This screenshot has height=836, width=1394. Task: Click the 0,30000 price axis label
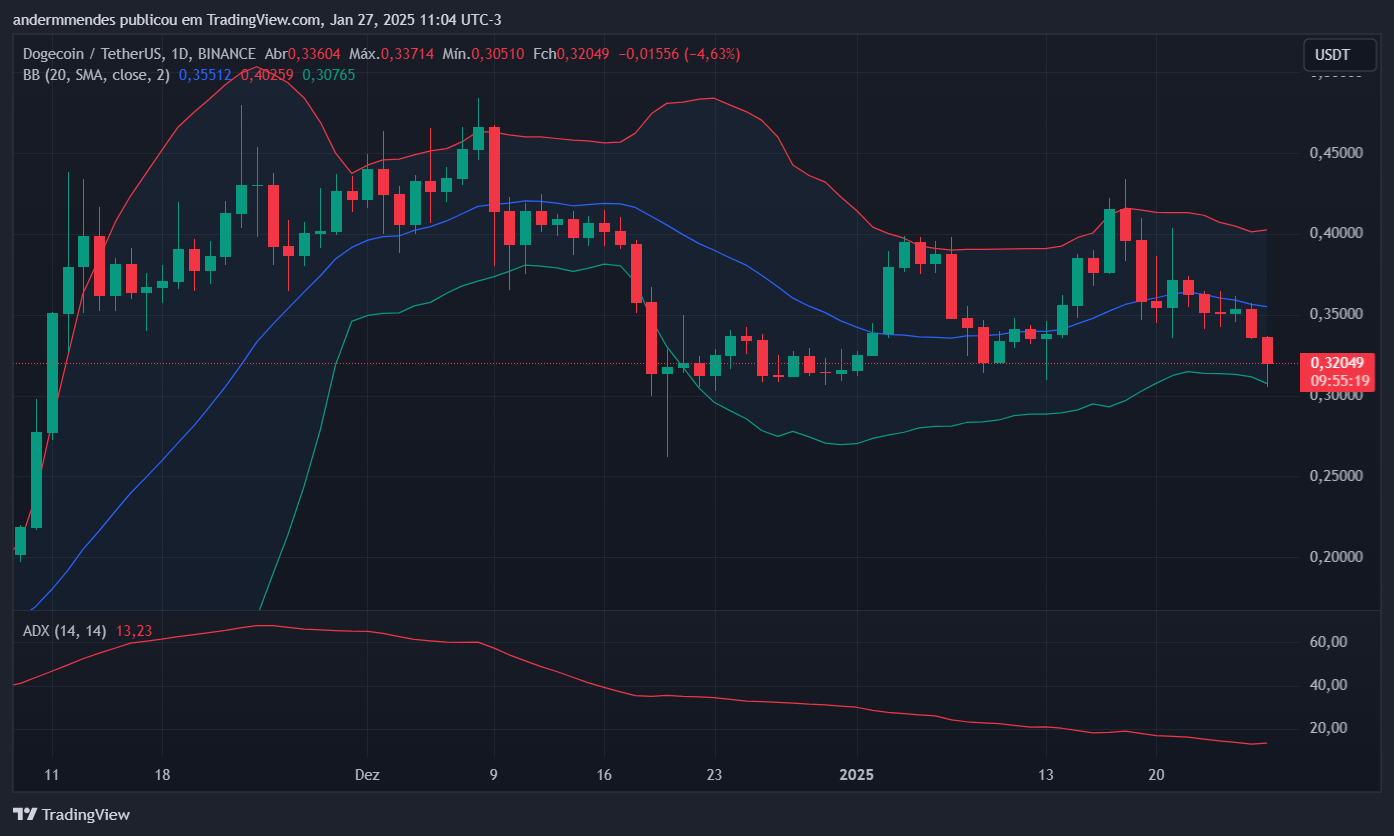1336,395
